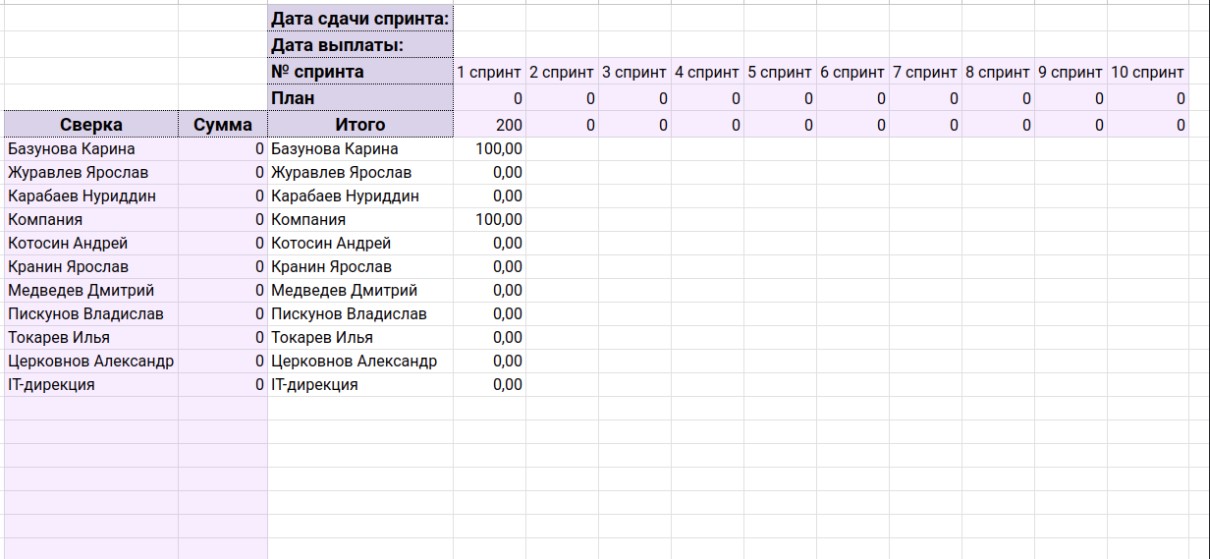Select the 100,00 cell in the Компания row

tap(489, 219)
